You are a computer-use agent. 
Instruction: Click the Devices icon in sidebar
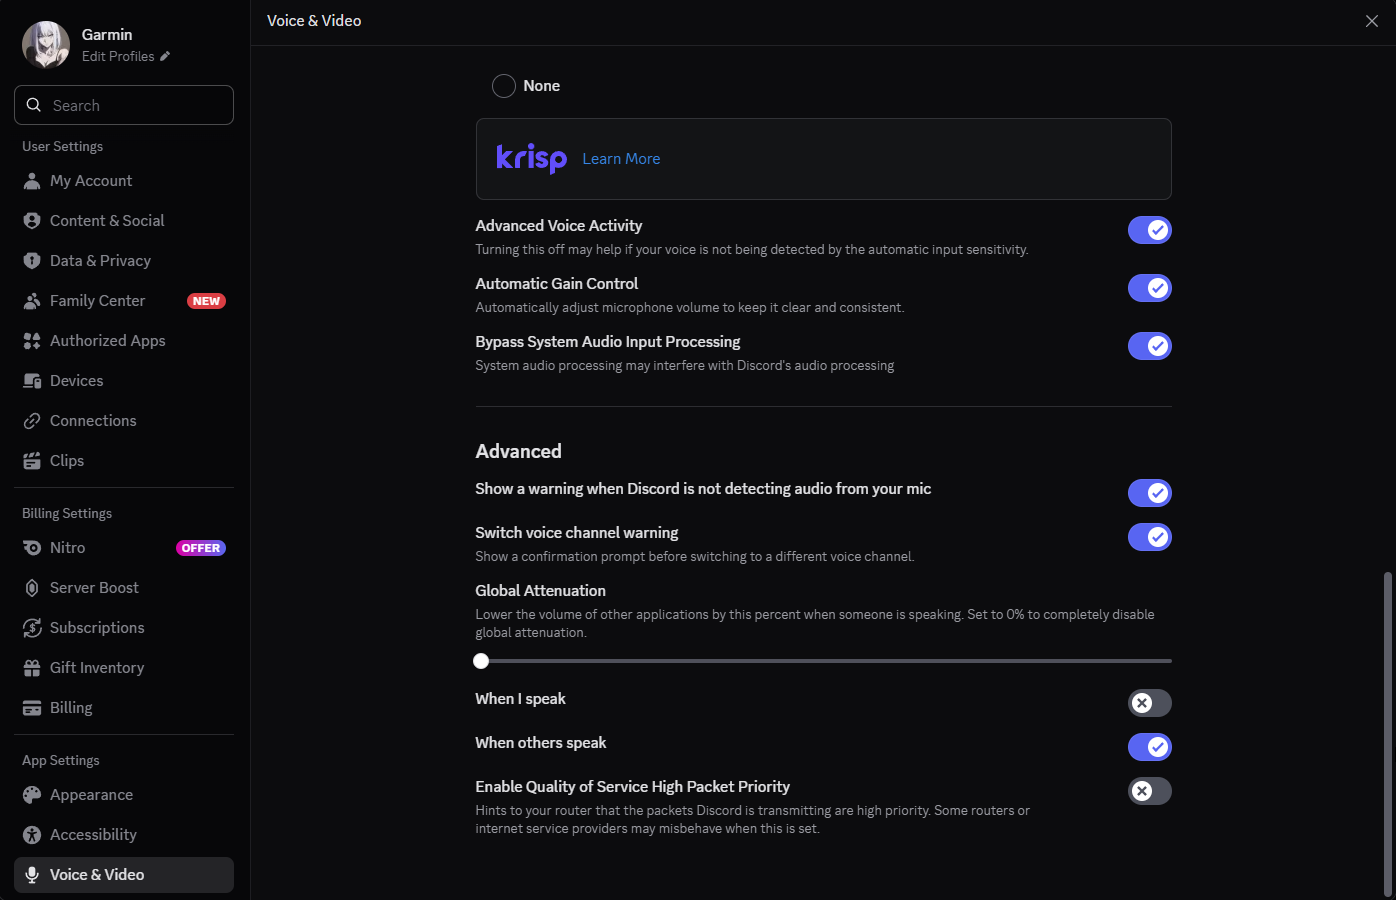32,381
